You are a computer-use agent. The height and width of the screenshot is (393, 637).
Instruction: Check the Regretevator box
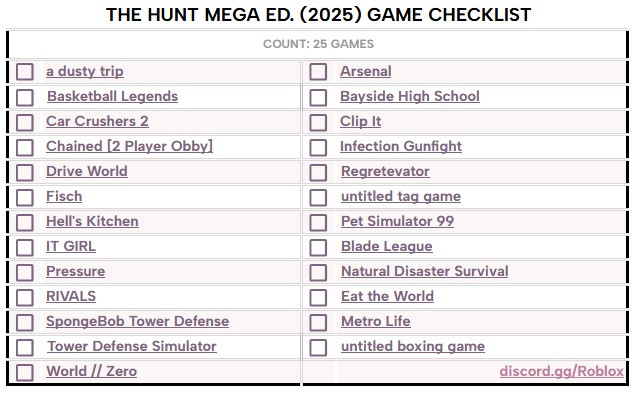pos(318,172)
